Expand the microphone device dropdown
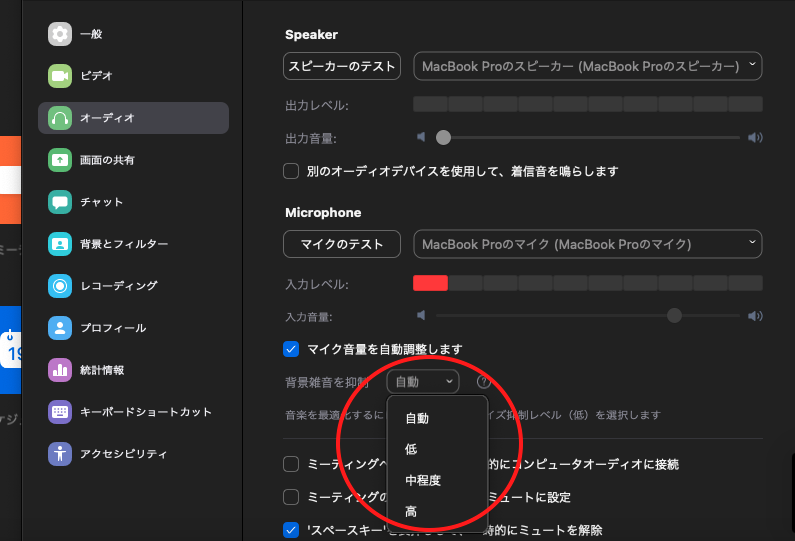This screenshot has height=541, width=795. pyautogui.click(x=588, y=244)
